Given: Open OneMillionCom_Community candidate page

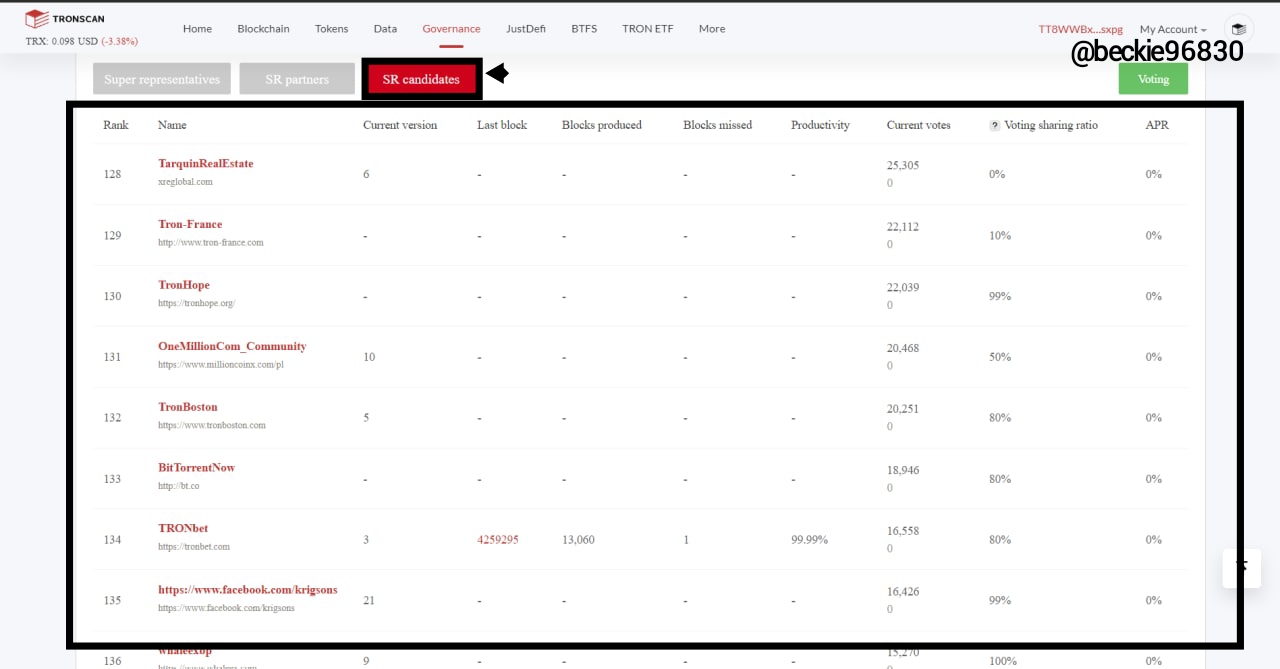Looking at the screenshot, I should tap(232, 346).
